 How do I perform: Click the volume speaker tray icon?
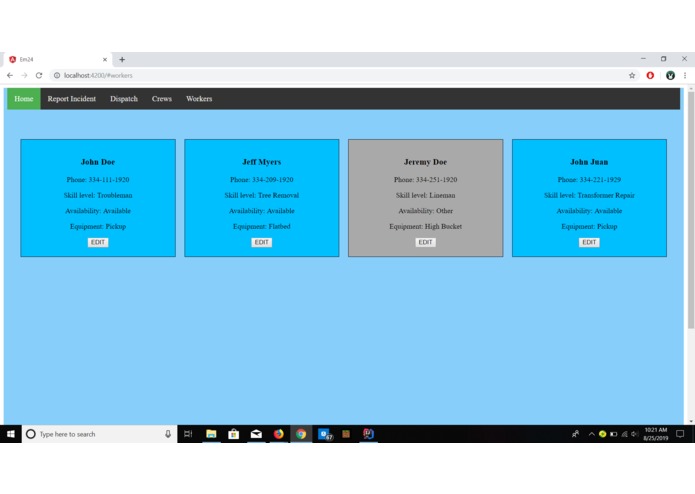pos(635,434)
